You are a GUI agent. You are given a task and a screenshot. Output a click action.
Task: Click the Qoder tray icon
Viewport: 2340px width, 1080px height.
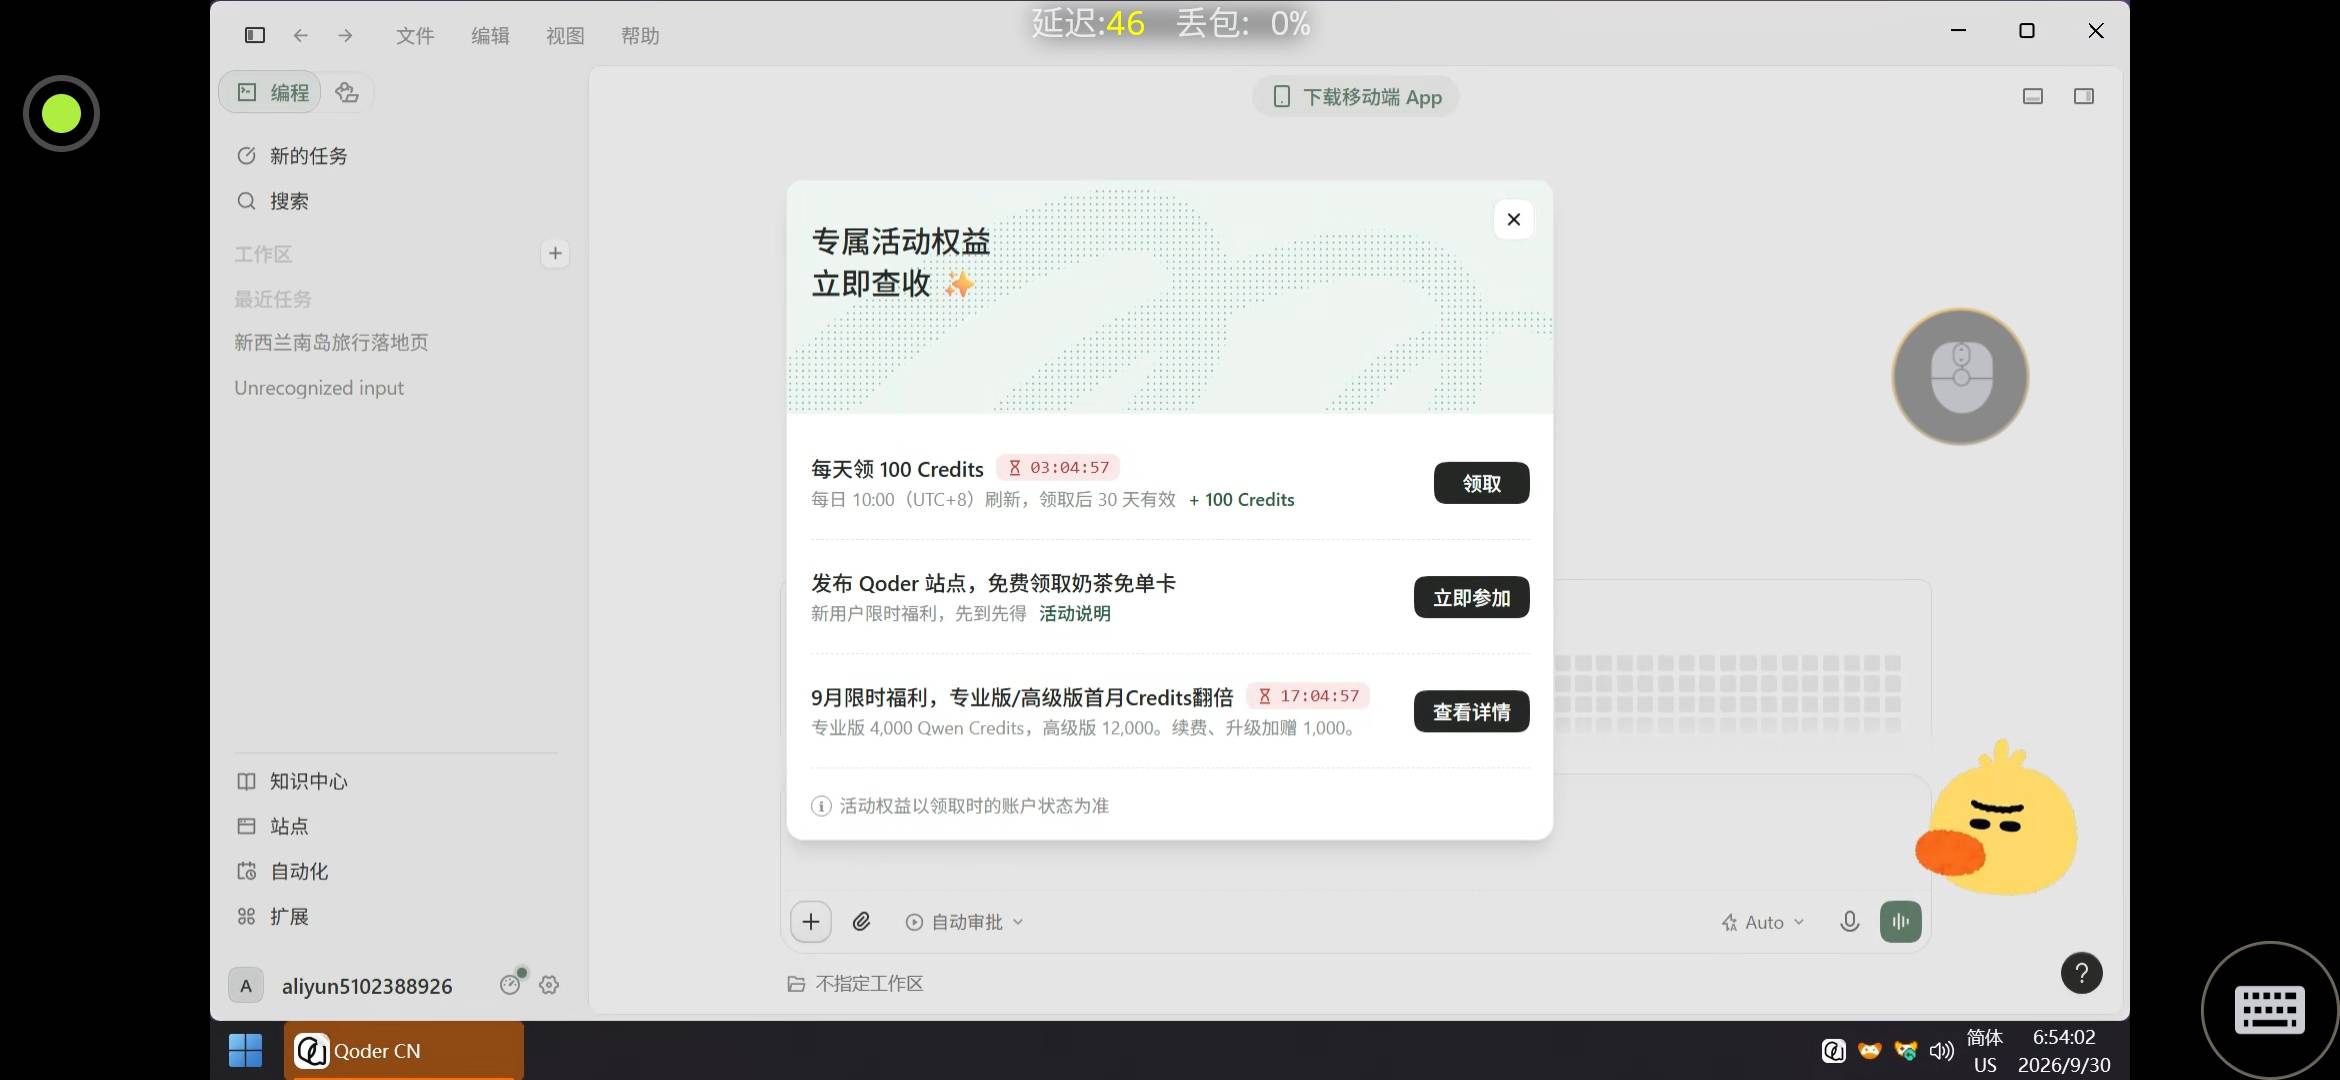(x=1833, y=1050)
